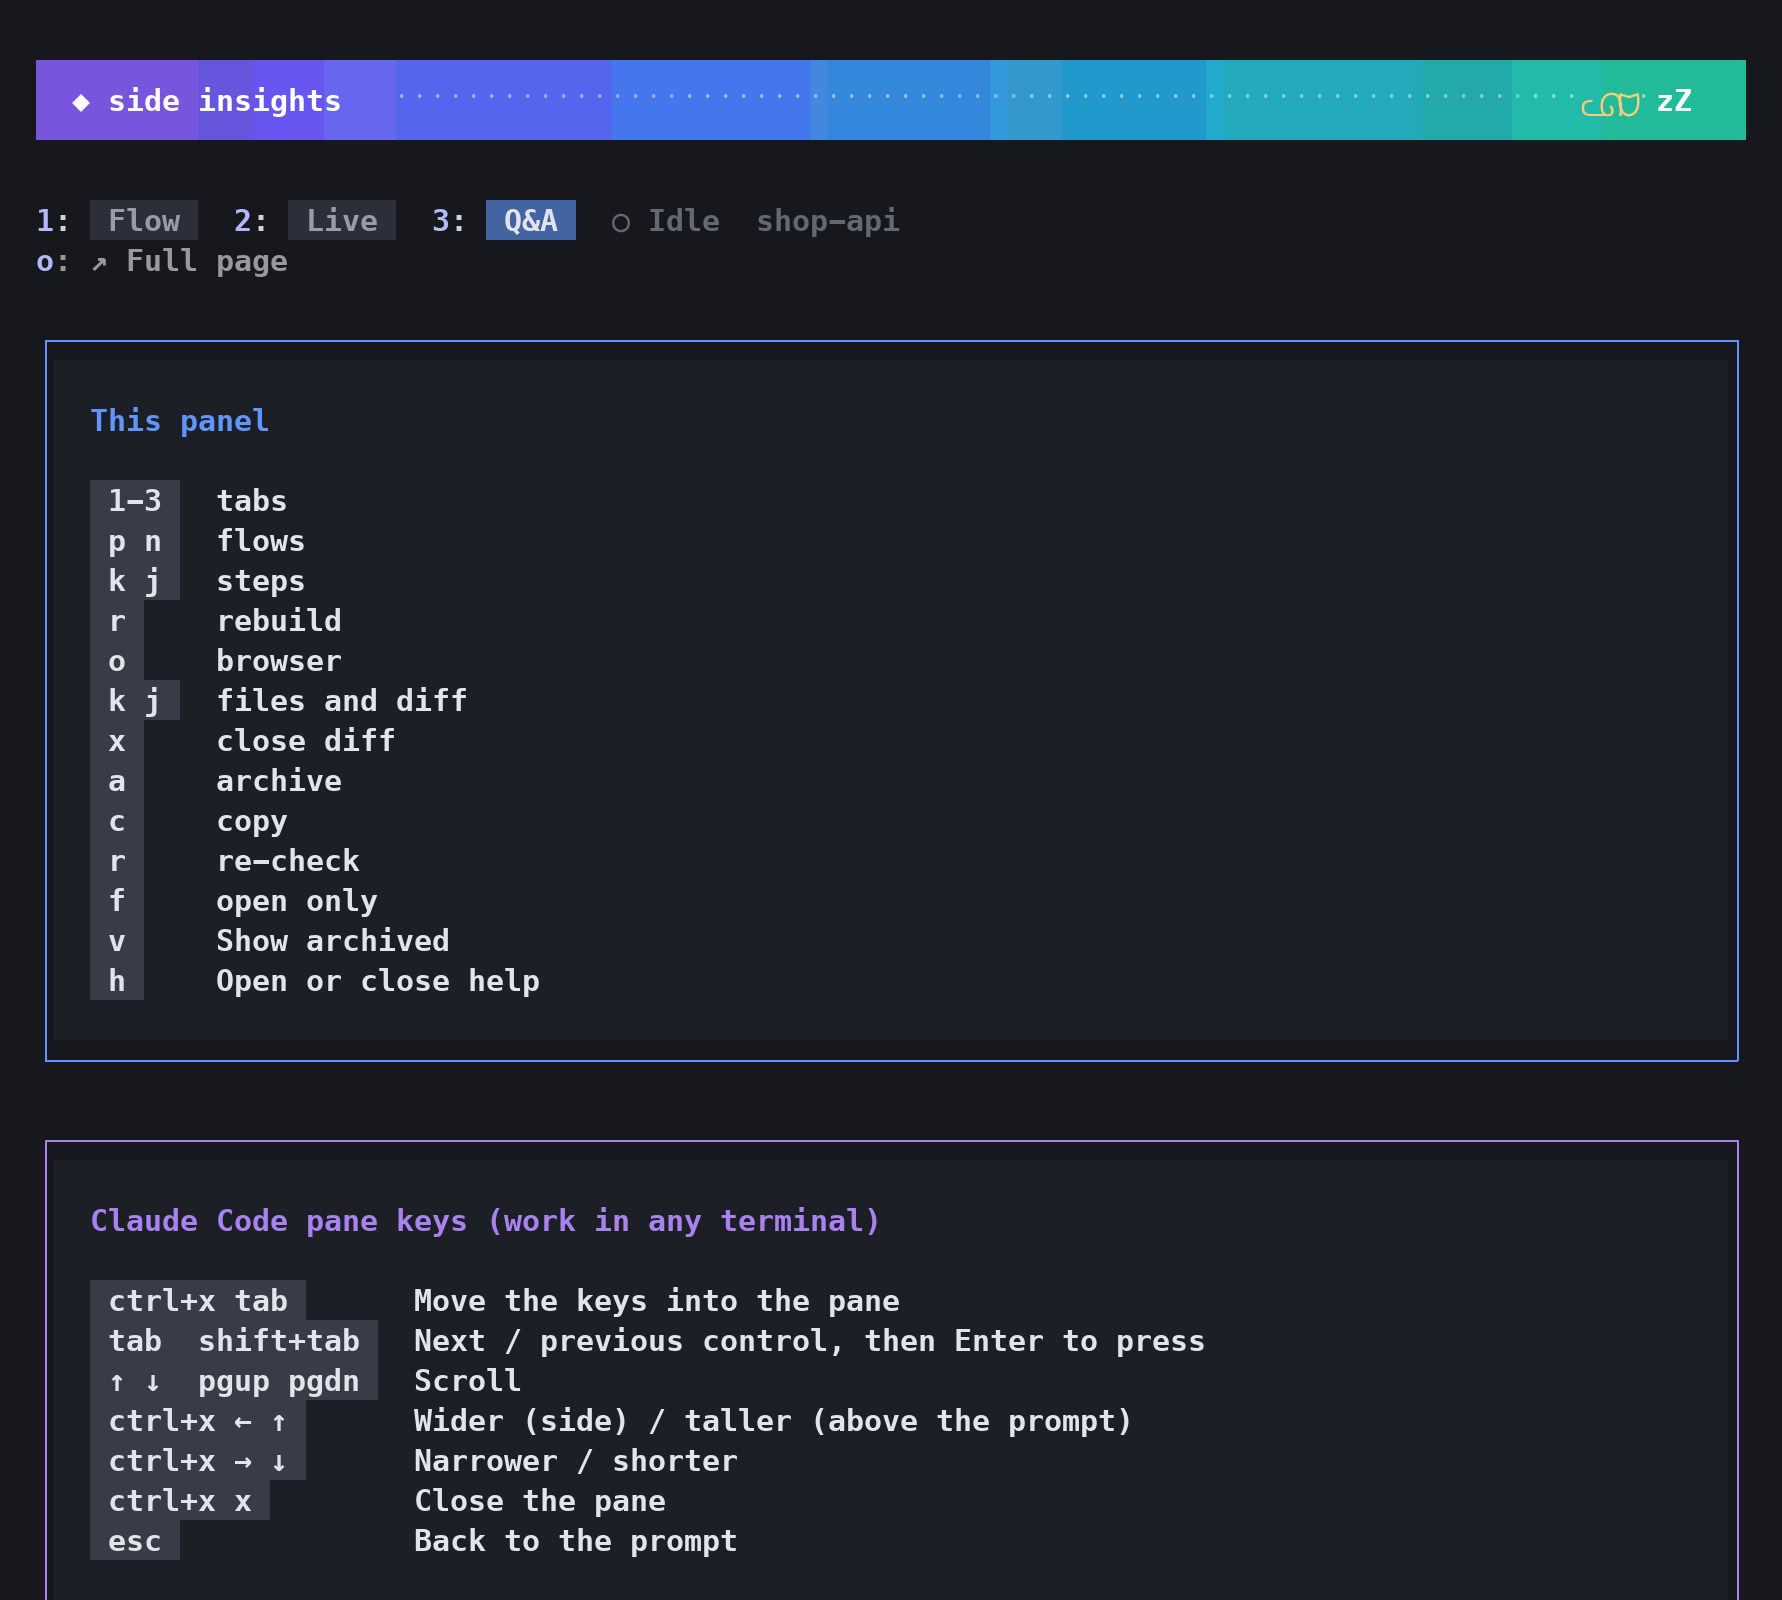Image resolution: width=1782 pixels, height=1600 pixels.
Task: Click the f key for open only
Action: (x=117, y=900)
